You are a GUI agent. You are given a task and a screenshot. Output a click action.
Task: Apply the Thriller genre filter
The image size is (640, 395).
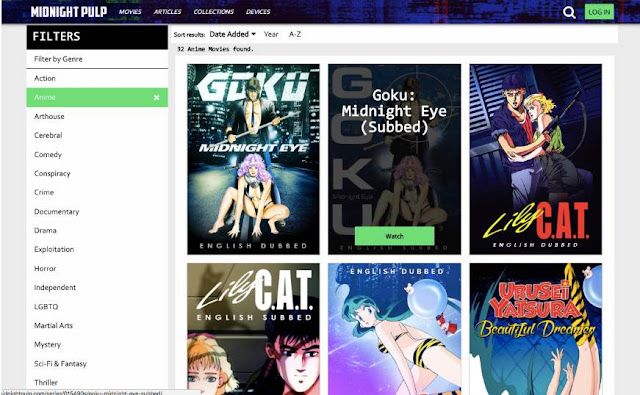[x=97, y=382]
